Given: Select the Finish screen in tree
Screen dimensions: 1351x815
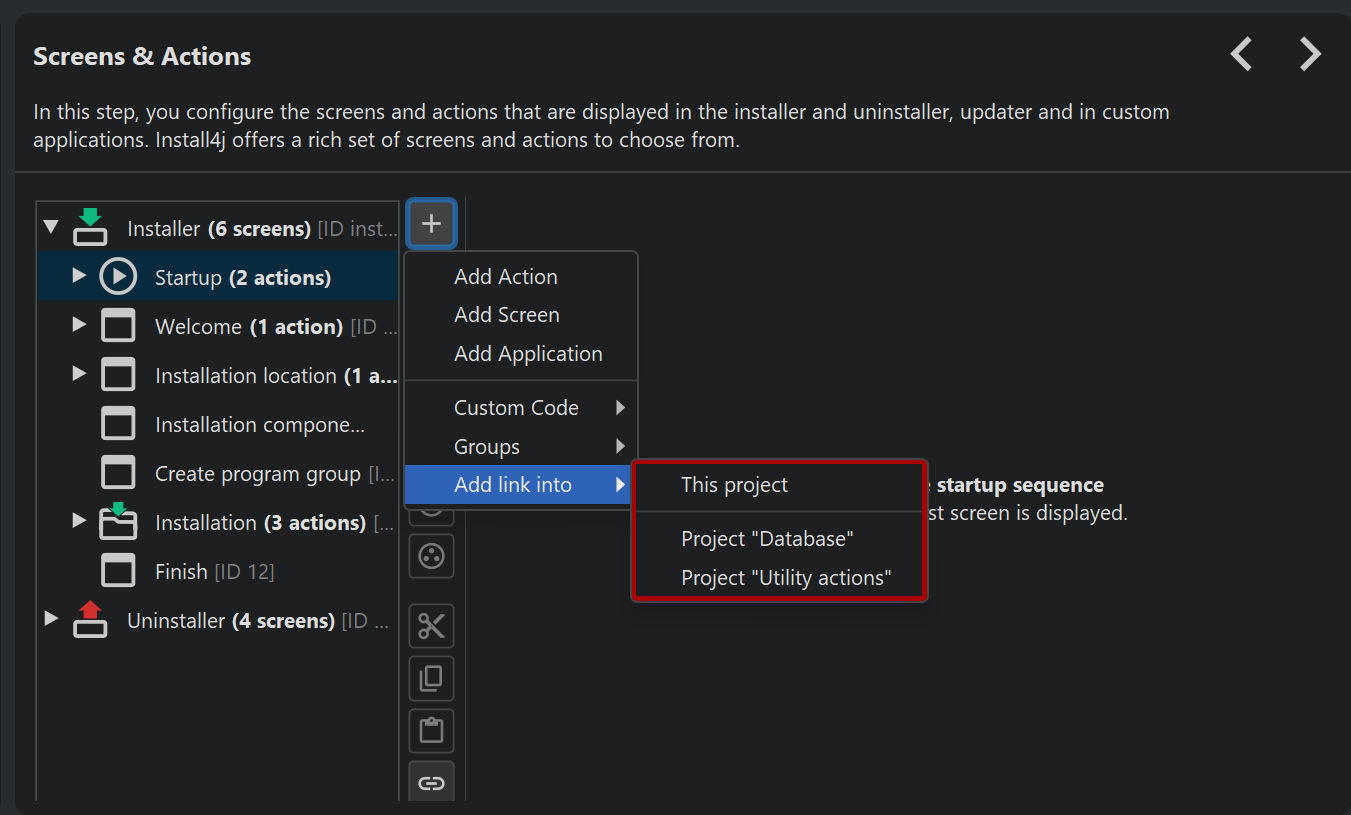Looking at the screenshot, I should (x=181, y=572).
